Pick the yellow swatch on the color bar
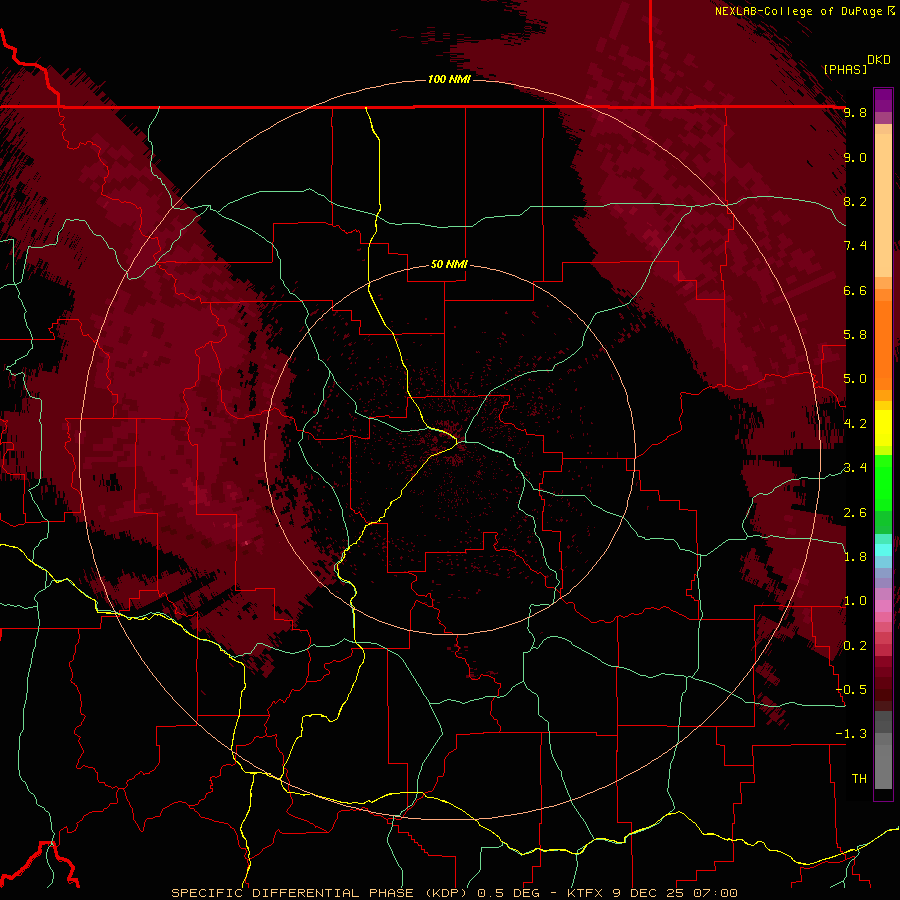The width and height of the screenshot is (900, 900). click(883, 428)
